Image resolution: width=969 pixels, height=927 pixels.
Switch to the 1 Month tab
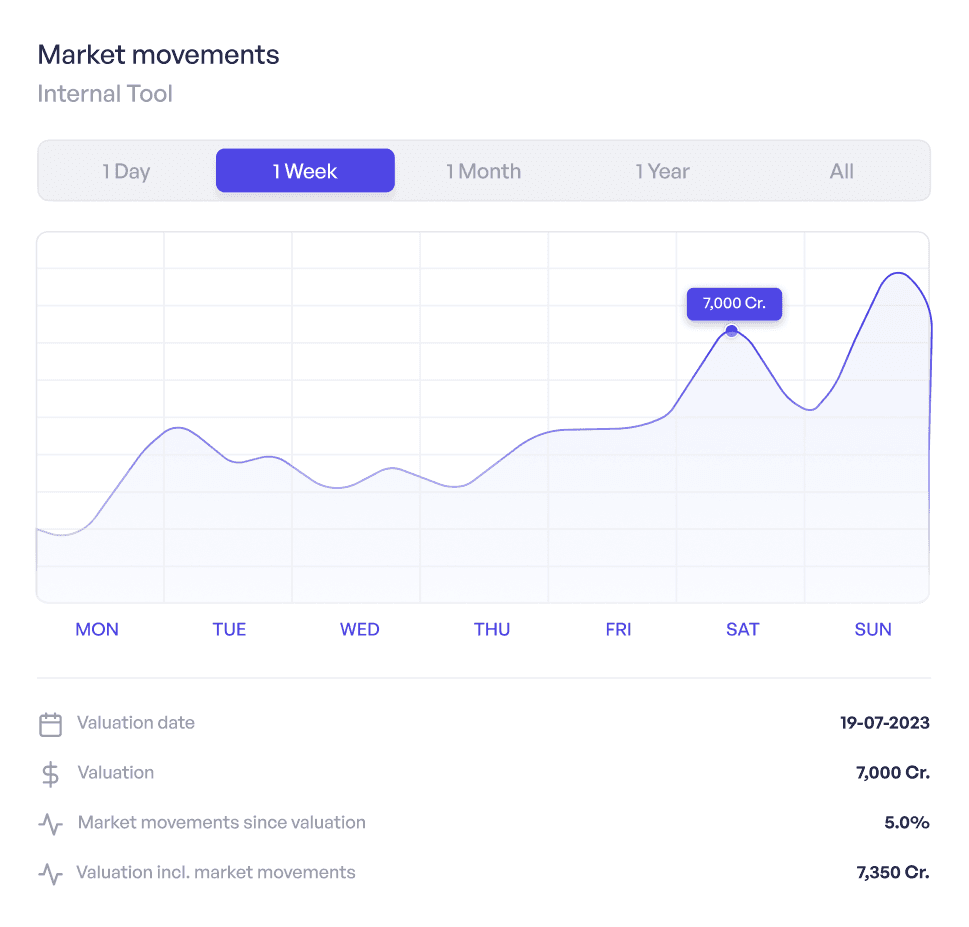click(484, 171)
